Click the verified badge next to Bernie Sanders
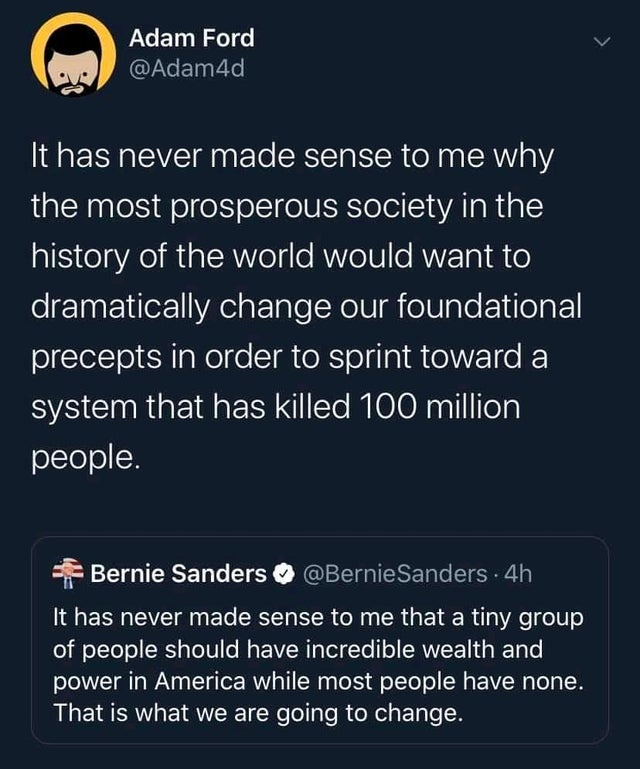640x769 pixels. (283, 573)
